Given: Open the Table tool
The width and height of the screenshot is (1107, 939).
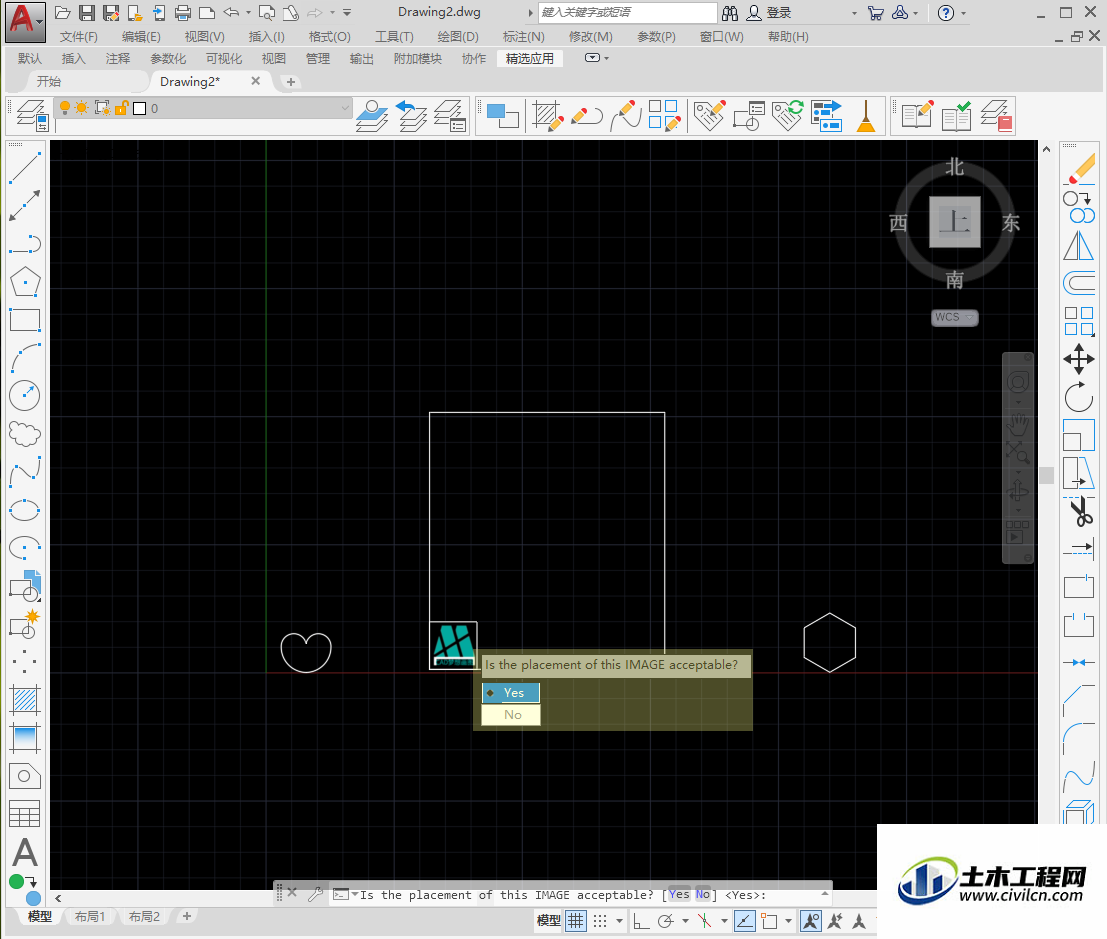Looking at the screenshot, I should tap(25, 814).
